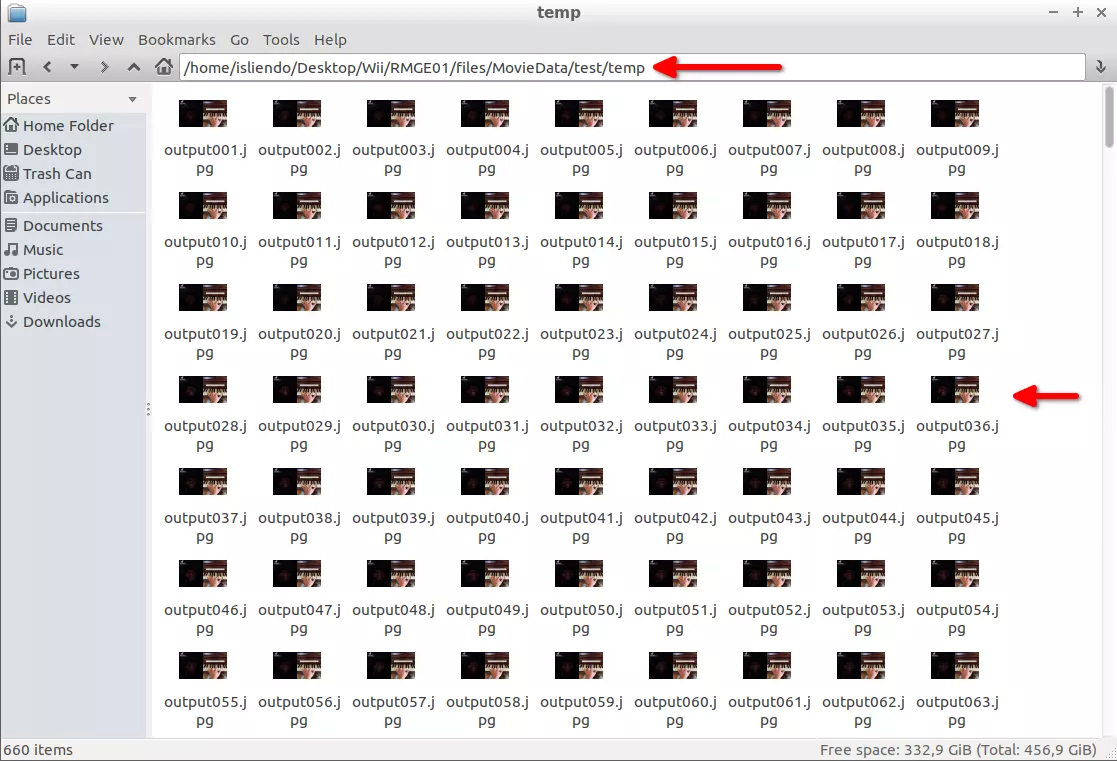Select output040.jpg thumbnail
This screenshot has height=761, width=1117.
[485, 481]
